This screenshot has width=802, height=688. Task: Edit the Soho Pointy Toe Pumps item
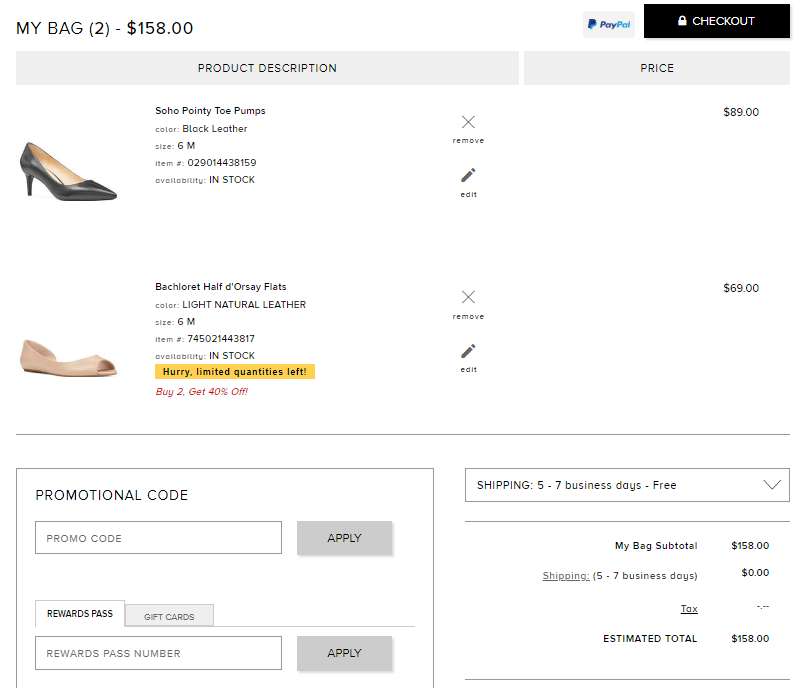468,180
